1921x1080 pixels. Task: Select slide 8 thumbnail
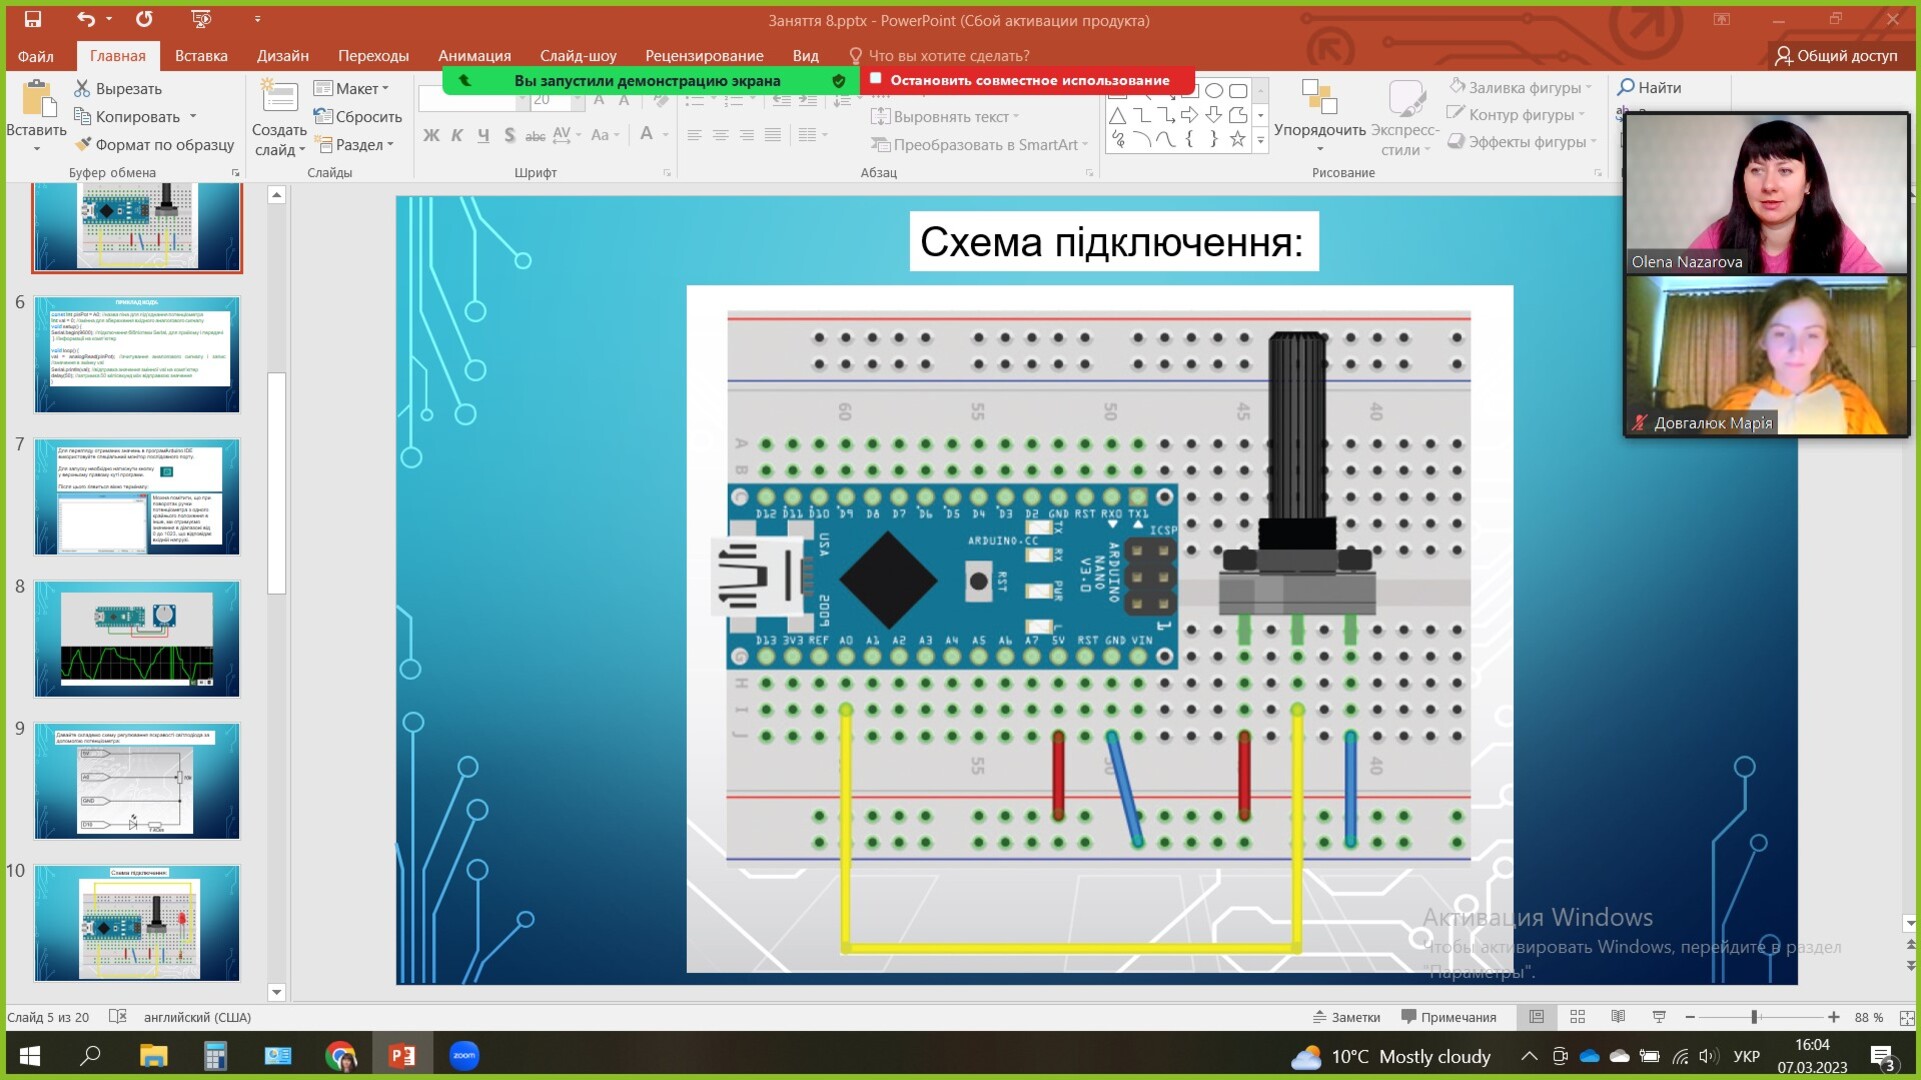137,639
